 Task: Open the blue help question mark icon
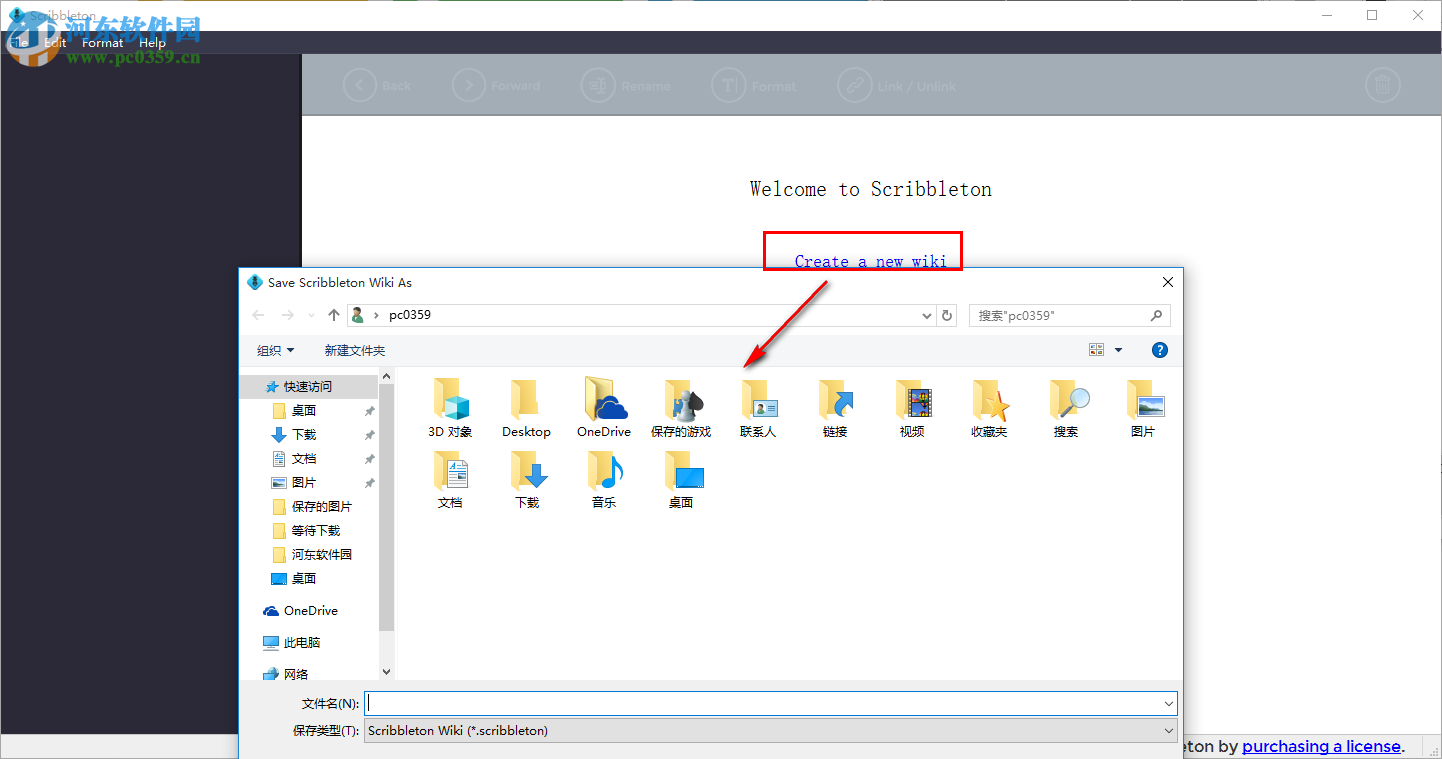pyautogui.click(x=1160, y=350)
